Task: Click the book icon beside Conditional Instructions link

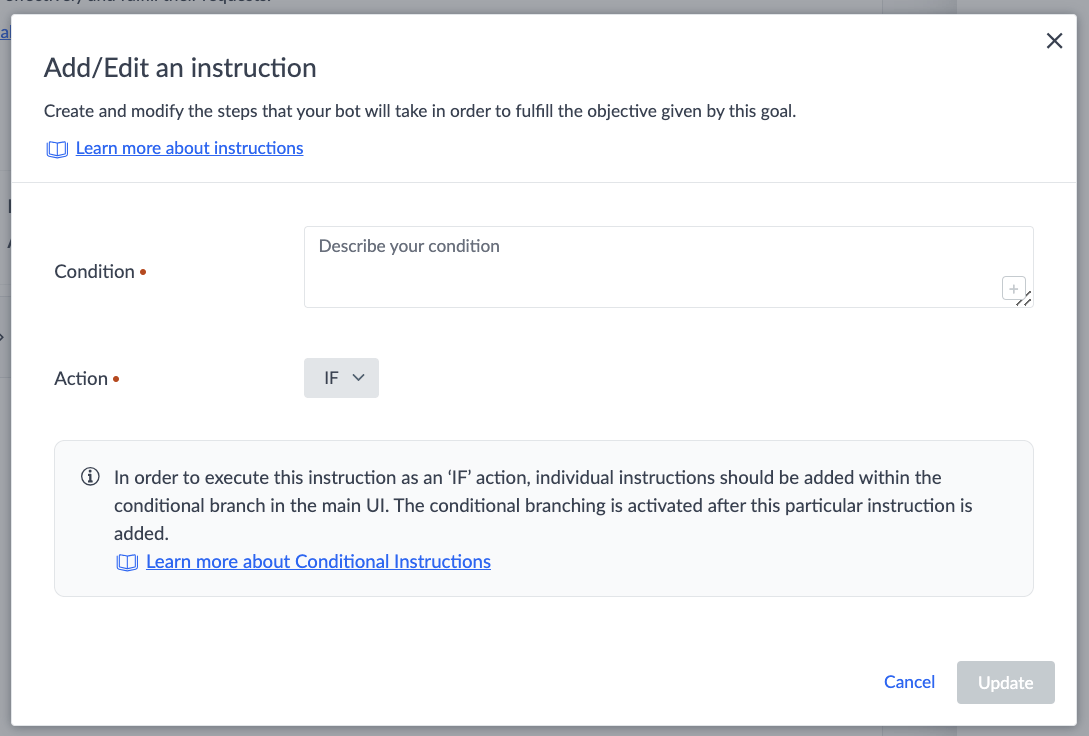Action: (127, 562)
